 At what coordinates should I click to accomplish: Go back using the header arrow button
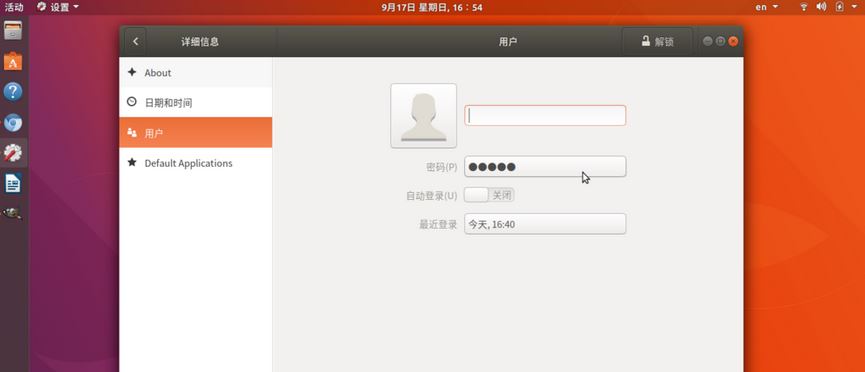pyautogui.click(x=135, y=41)
